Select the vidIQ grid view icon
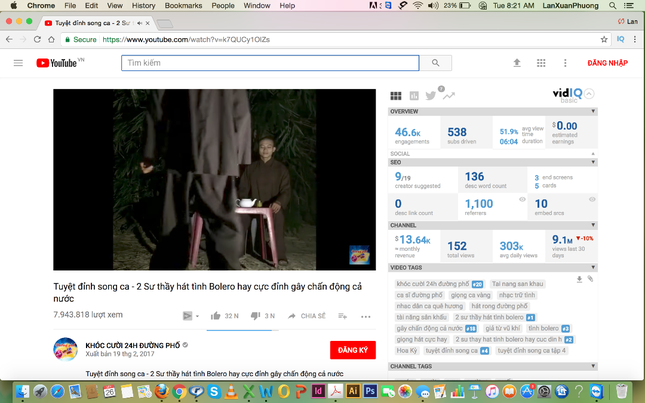This screenshot has height=403, width=645. pyautogui.click(x=396, y=97)
